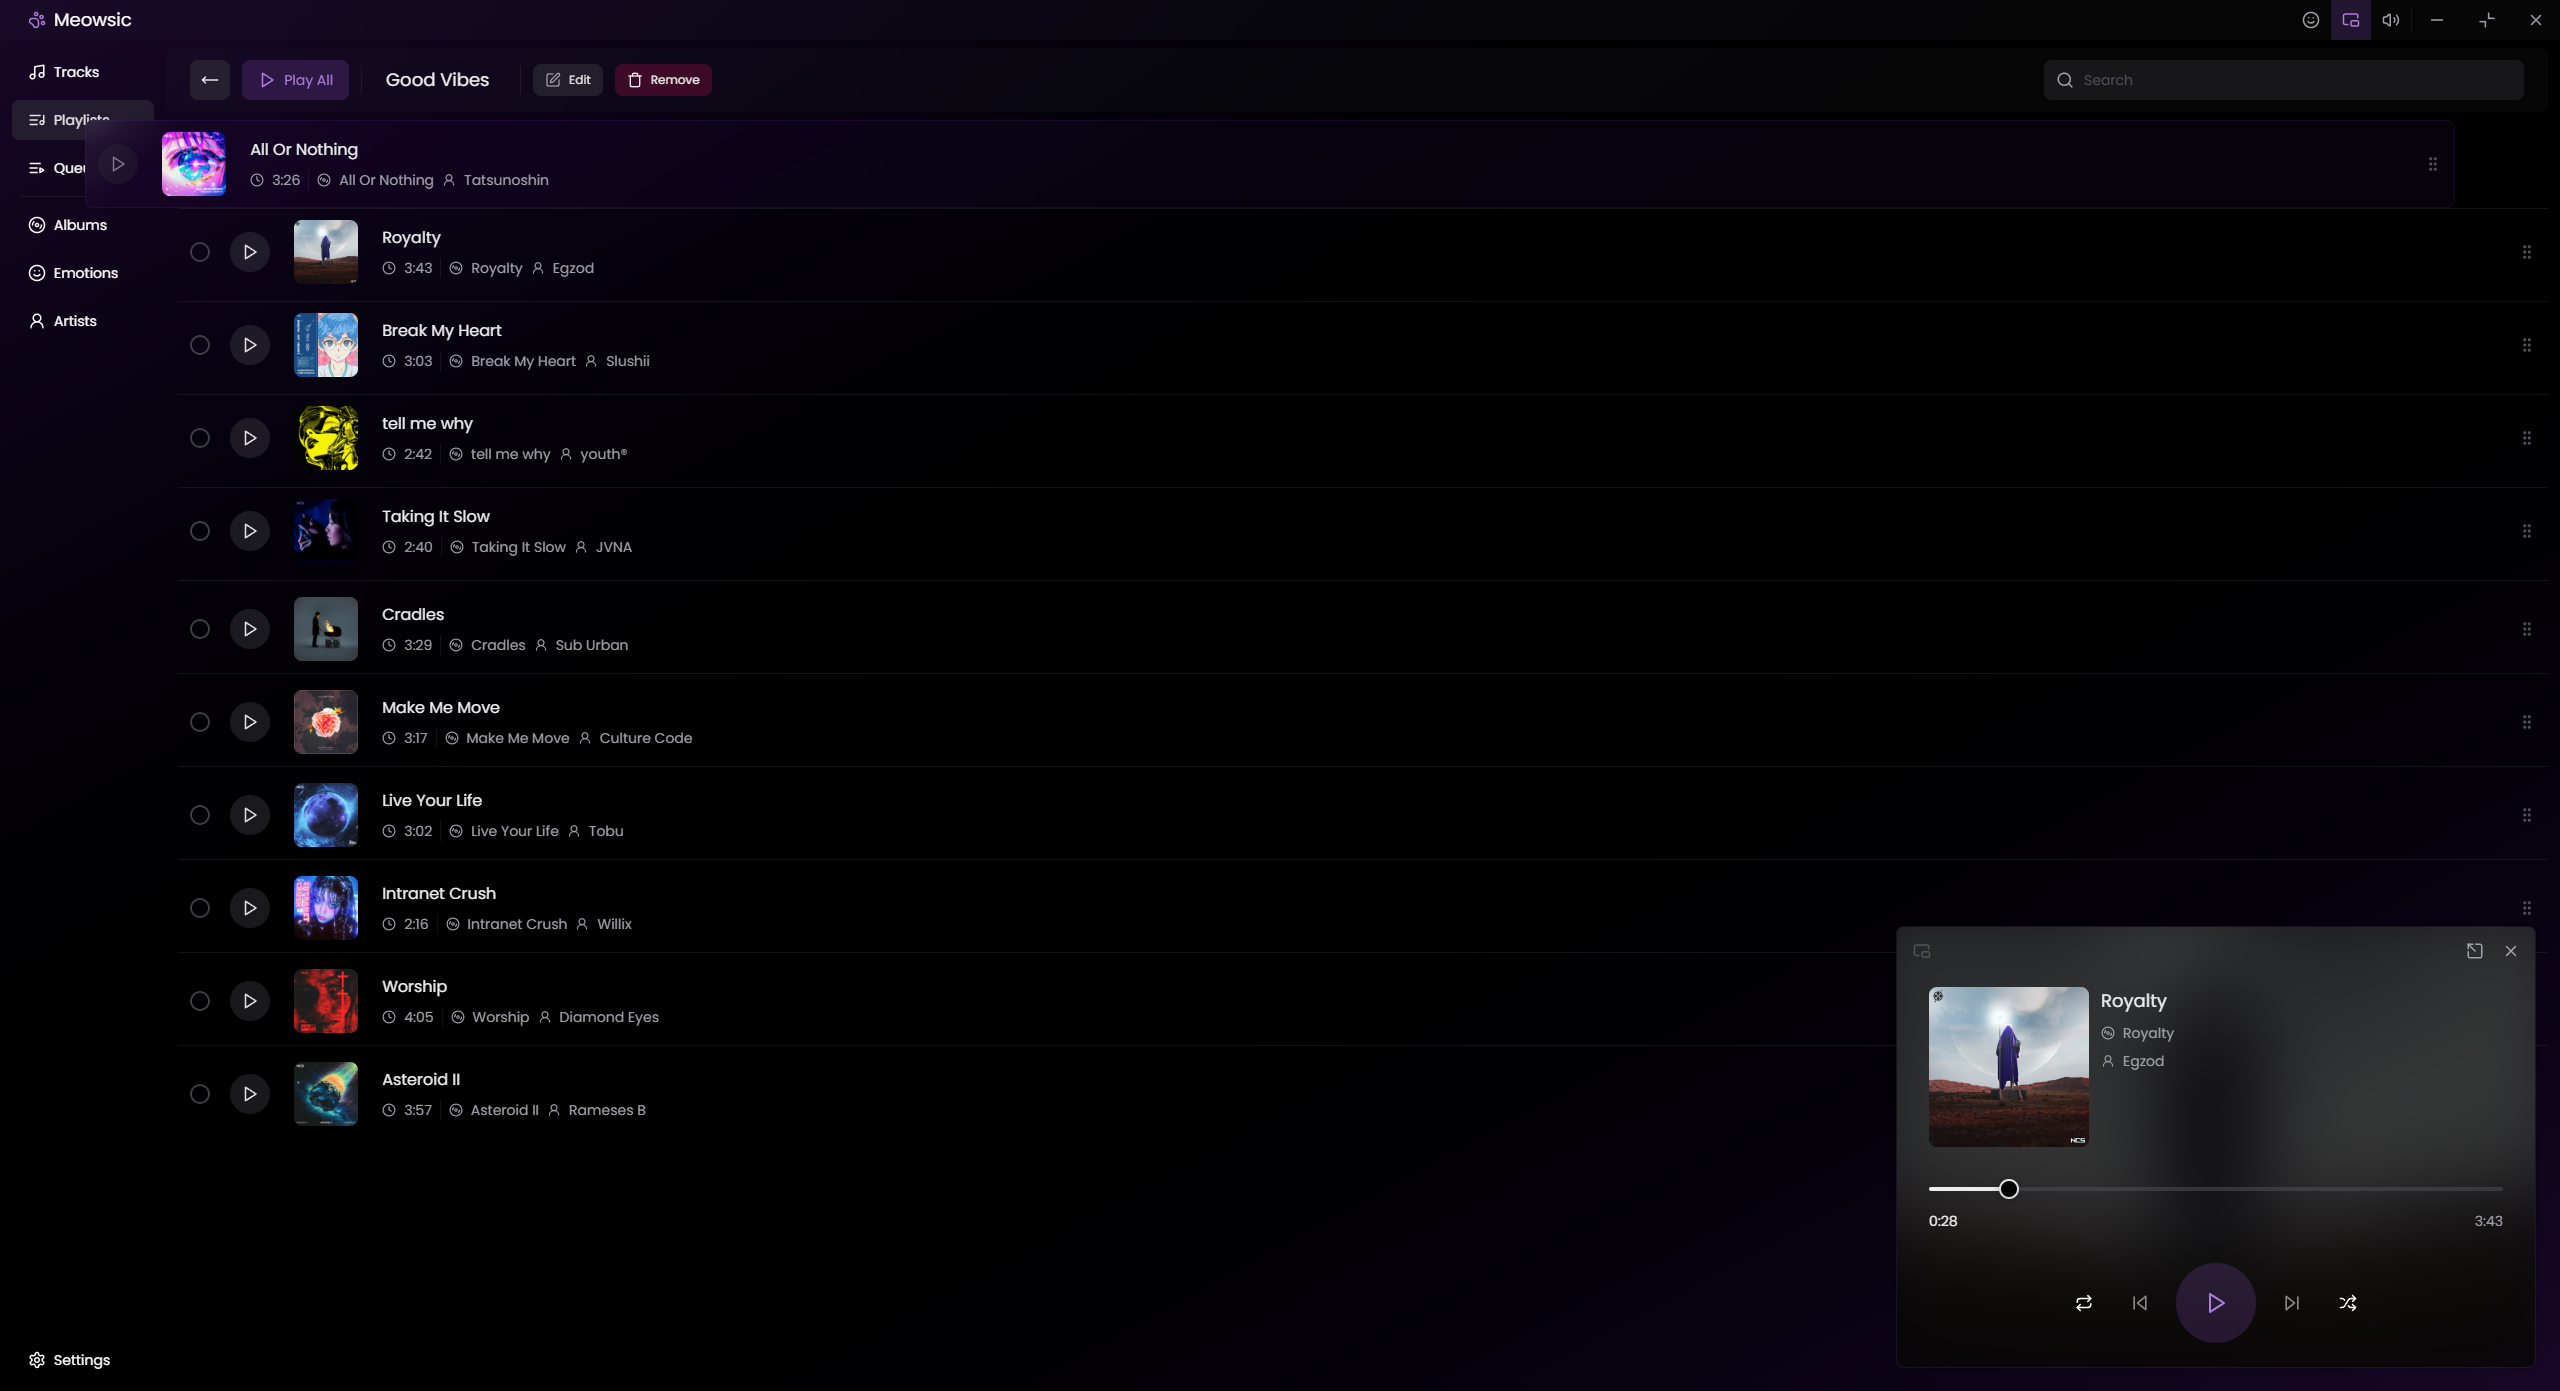The image size is (2560, 1391).
Task: Toggle the mini player icon in title bar
Action: click(x=2351, y=20)
